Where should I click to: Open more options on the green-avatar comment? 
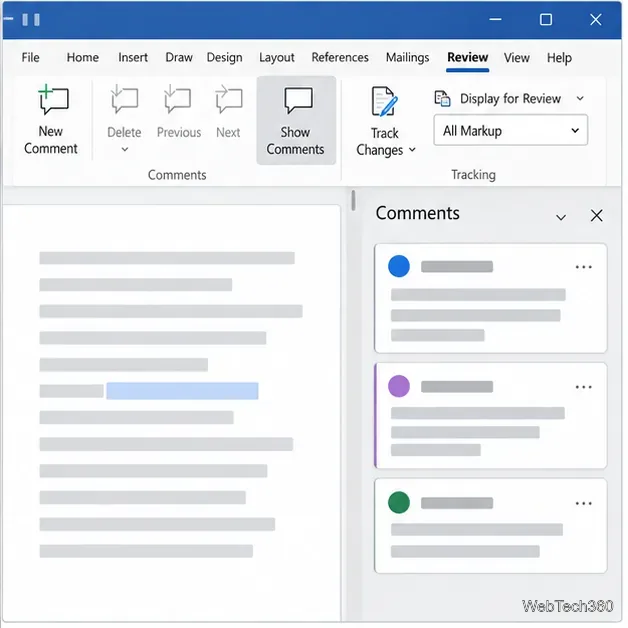(x=584, y=503)
